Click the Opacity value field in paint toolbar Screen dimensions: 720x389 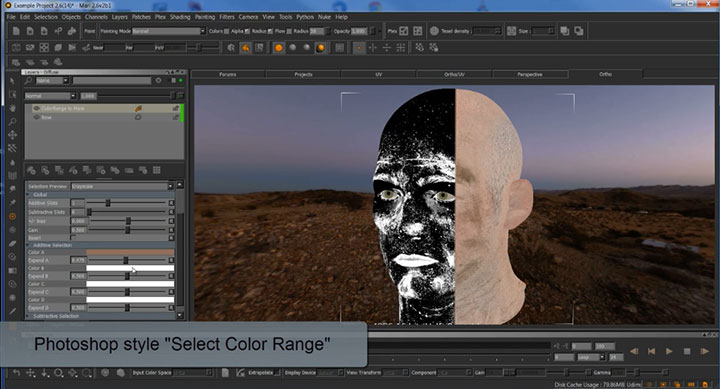coord(360,31)
